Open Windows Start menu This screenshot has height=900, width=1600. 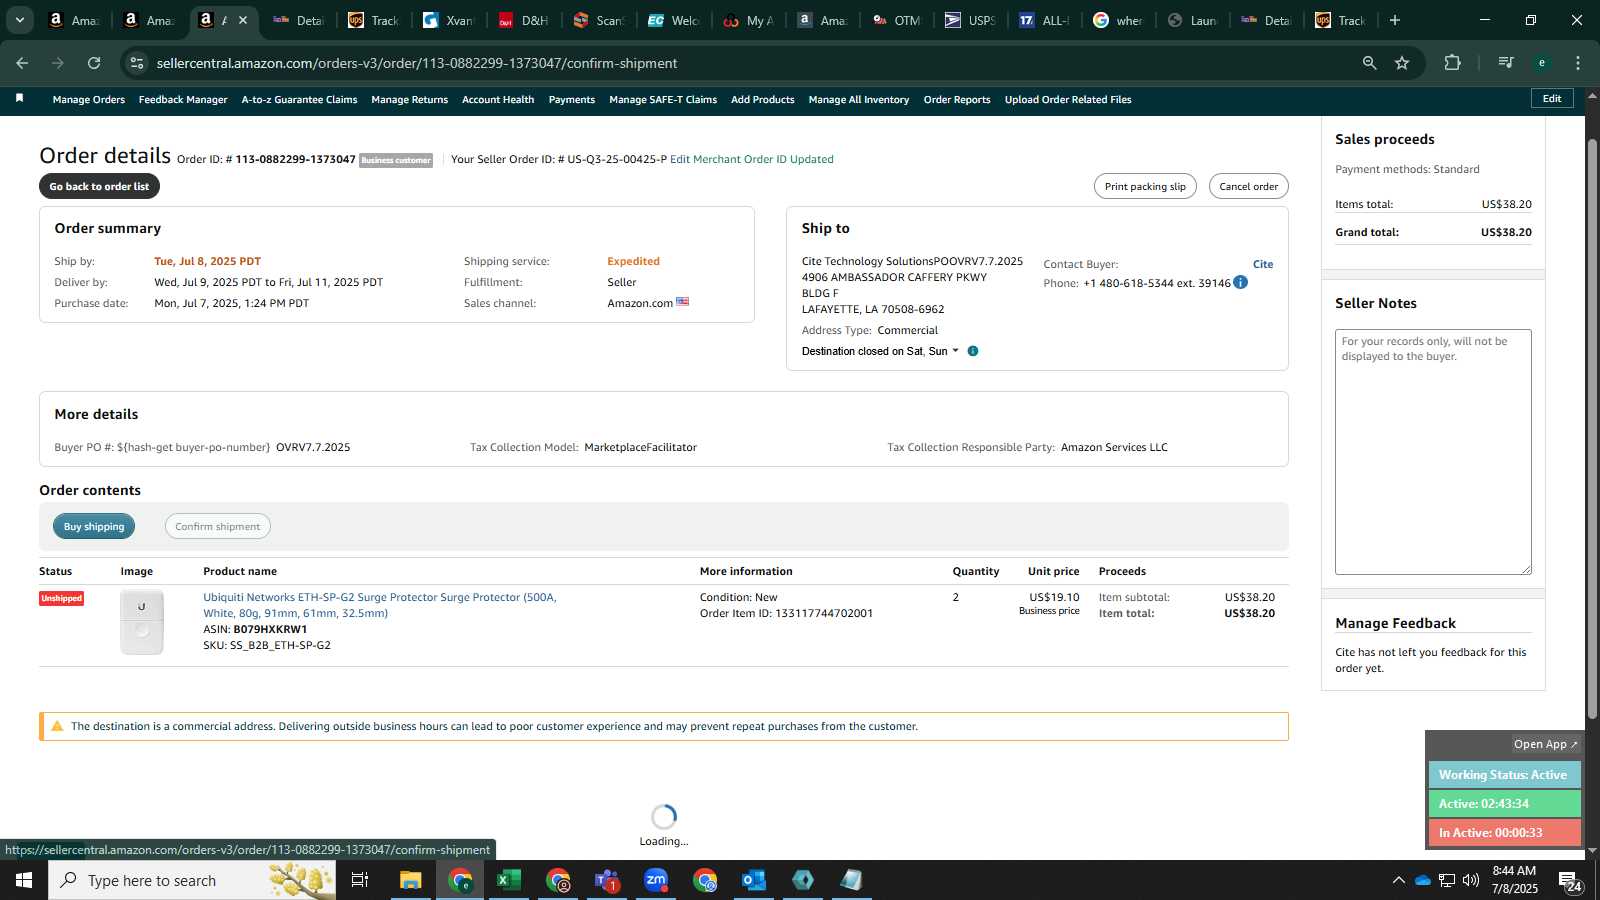(24, 880)
